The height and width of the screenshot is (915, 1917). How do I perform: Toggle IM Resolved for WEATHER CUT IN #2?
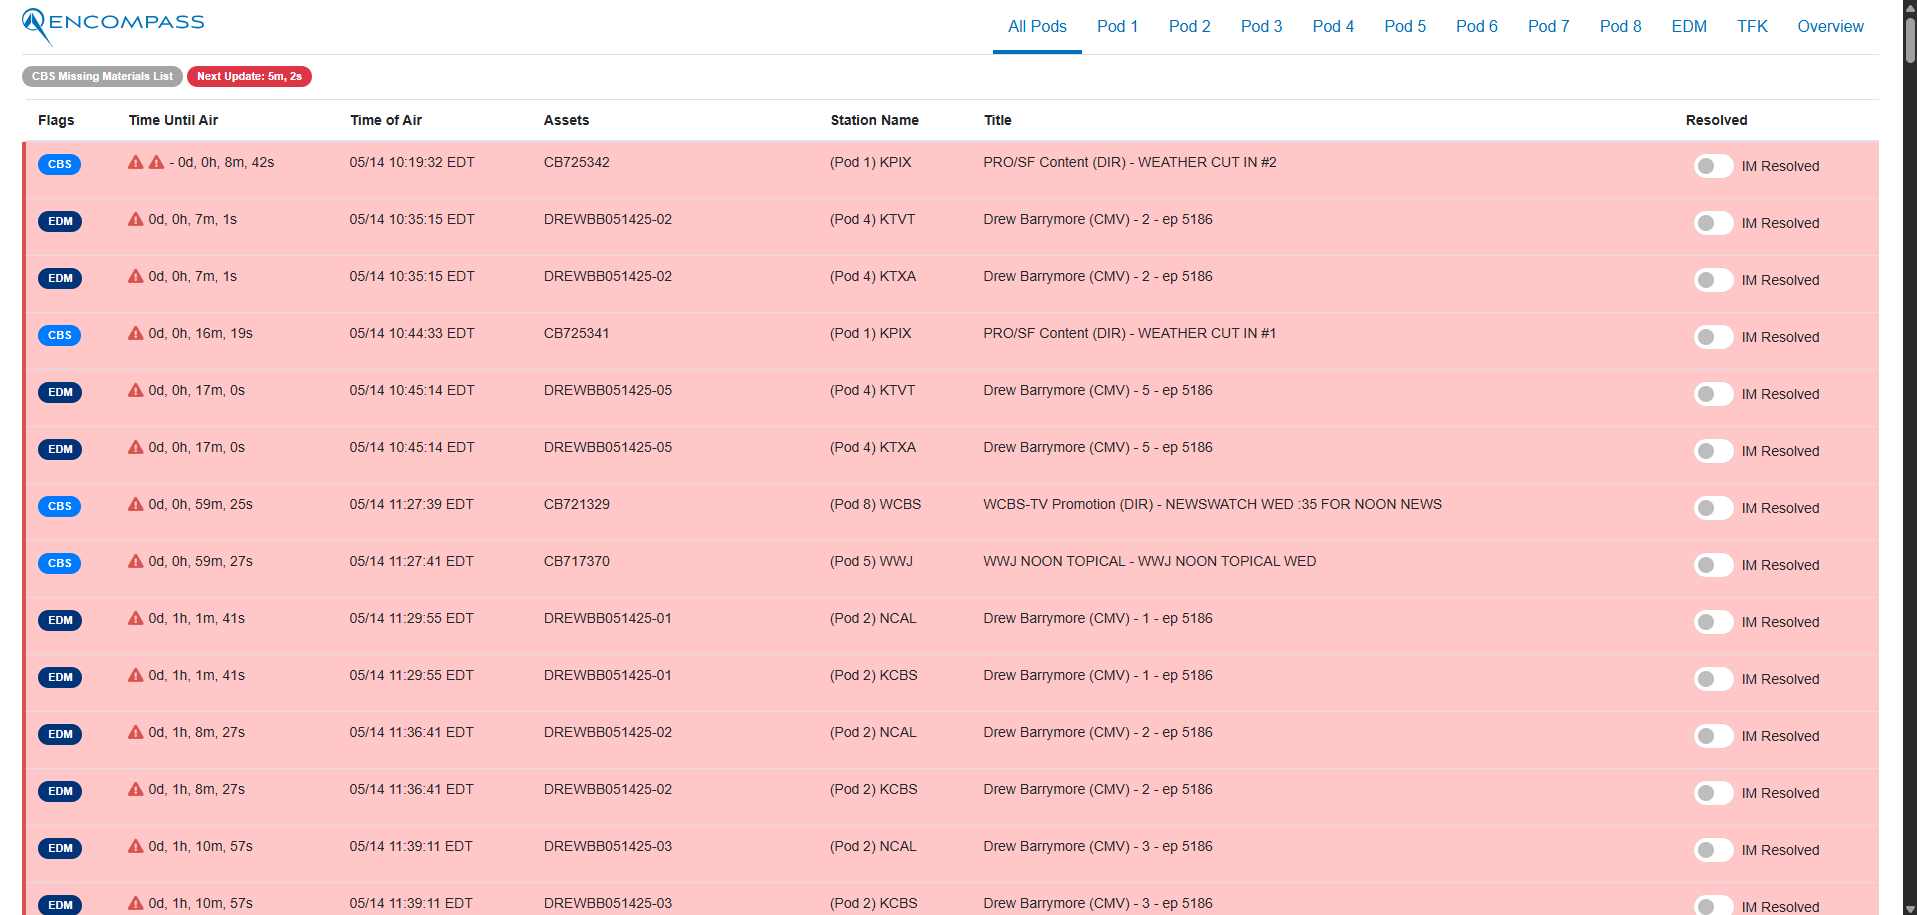click(1713, 166)
